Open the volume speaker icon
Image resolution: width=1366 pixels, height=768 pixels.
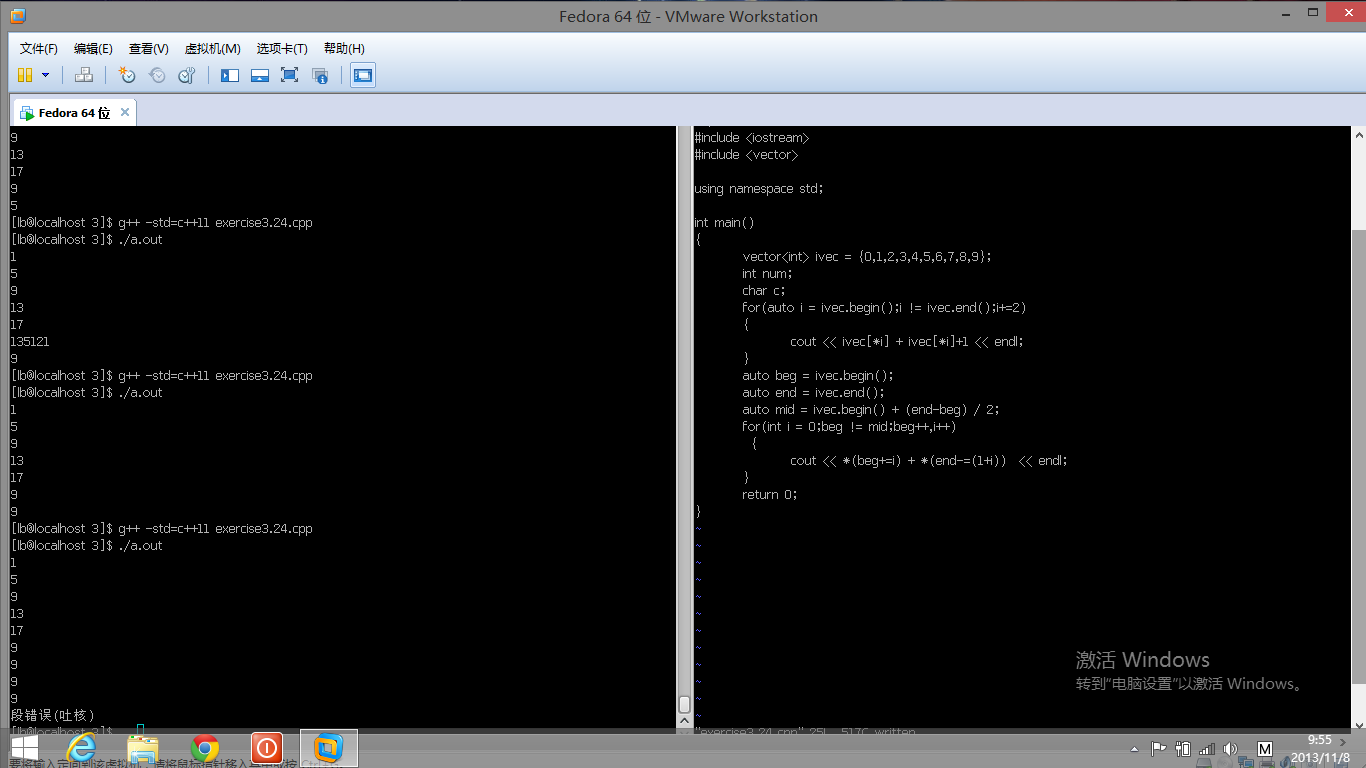pyautogui.click(x=1230, y=748)
